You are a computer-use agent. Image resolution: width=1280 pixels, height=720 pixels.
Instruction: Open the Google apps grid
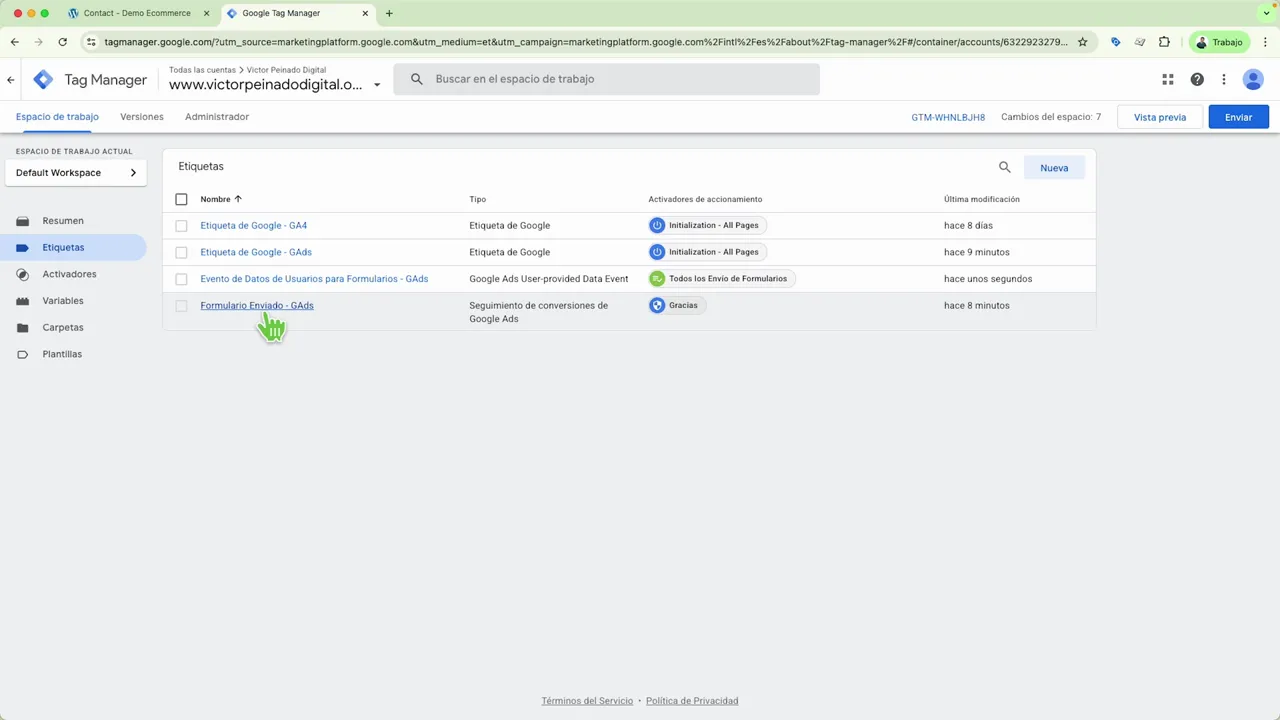(1167, 79)
